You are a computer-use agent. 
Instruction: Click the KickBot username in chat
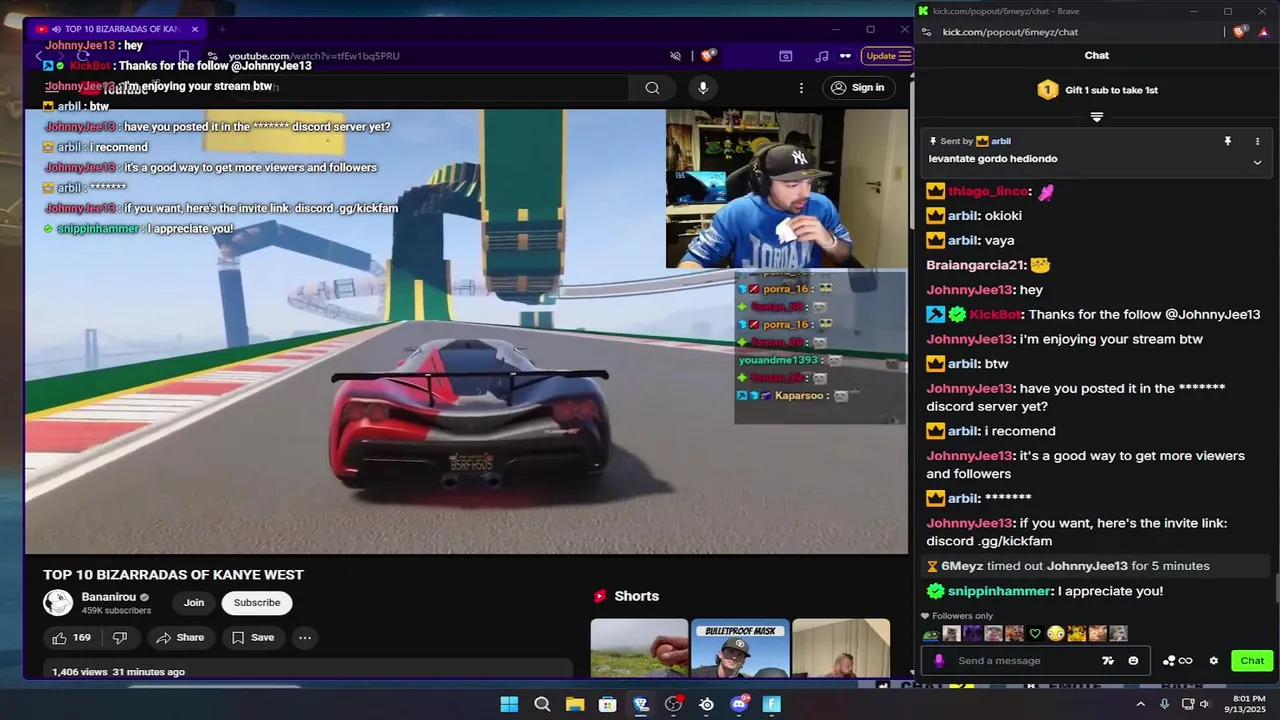pyautogui.click(x=995, y=314)
